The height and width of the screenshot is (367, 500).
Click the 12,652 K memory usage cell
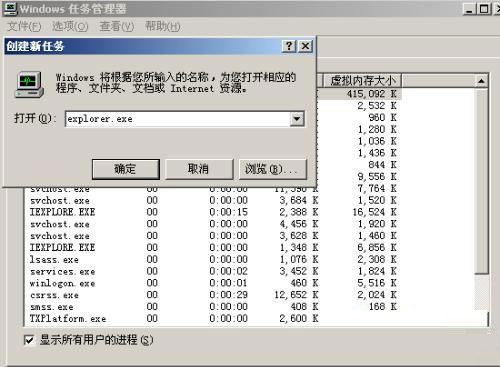coord(296,295)
